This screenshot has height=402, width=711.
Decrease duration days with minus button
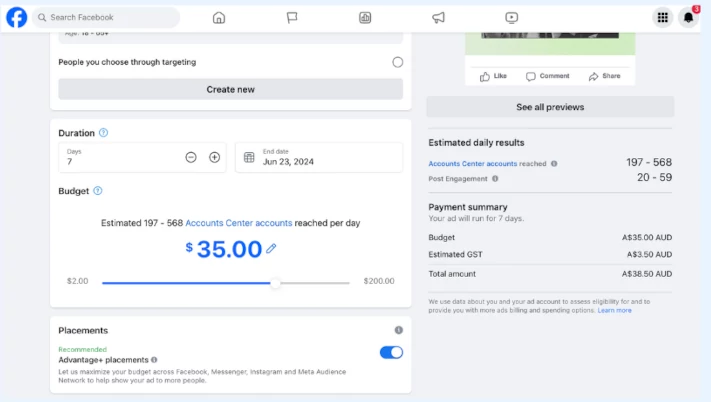point(191,157)
